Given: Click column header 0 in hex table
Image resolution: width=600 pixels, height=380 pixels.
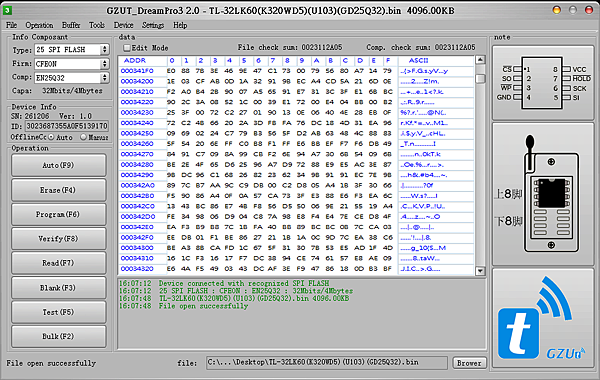Looking at the screenshot, I should click(172, 60).
